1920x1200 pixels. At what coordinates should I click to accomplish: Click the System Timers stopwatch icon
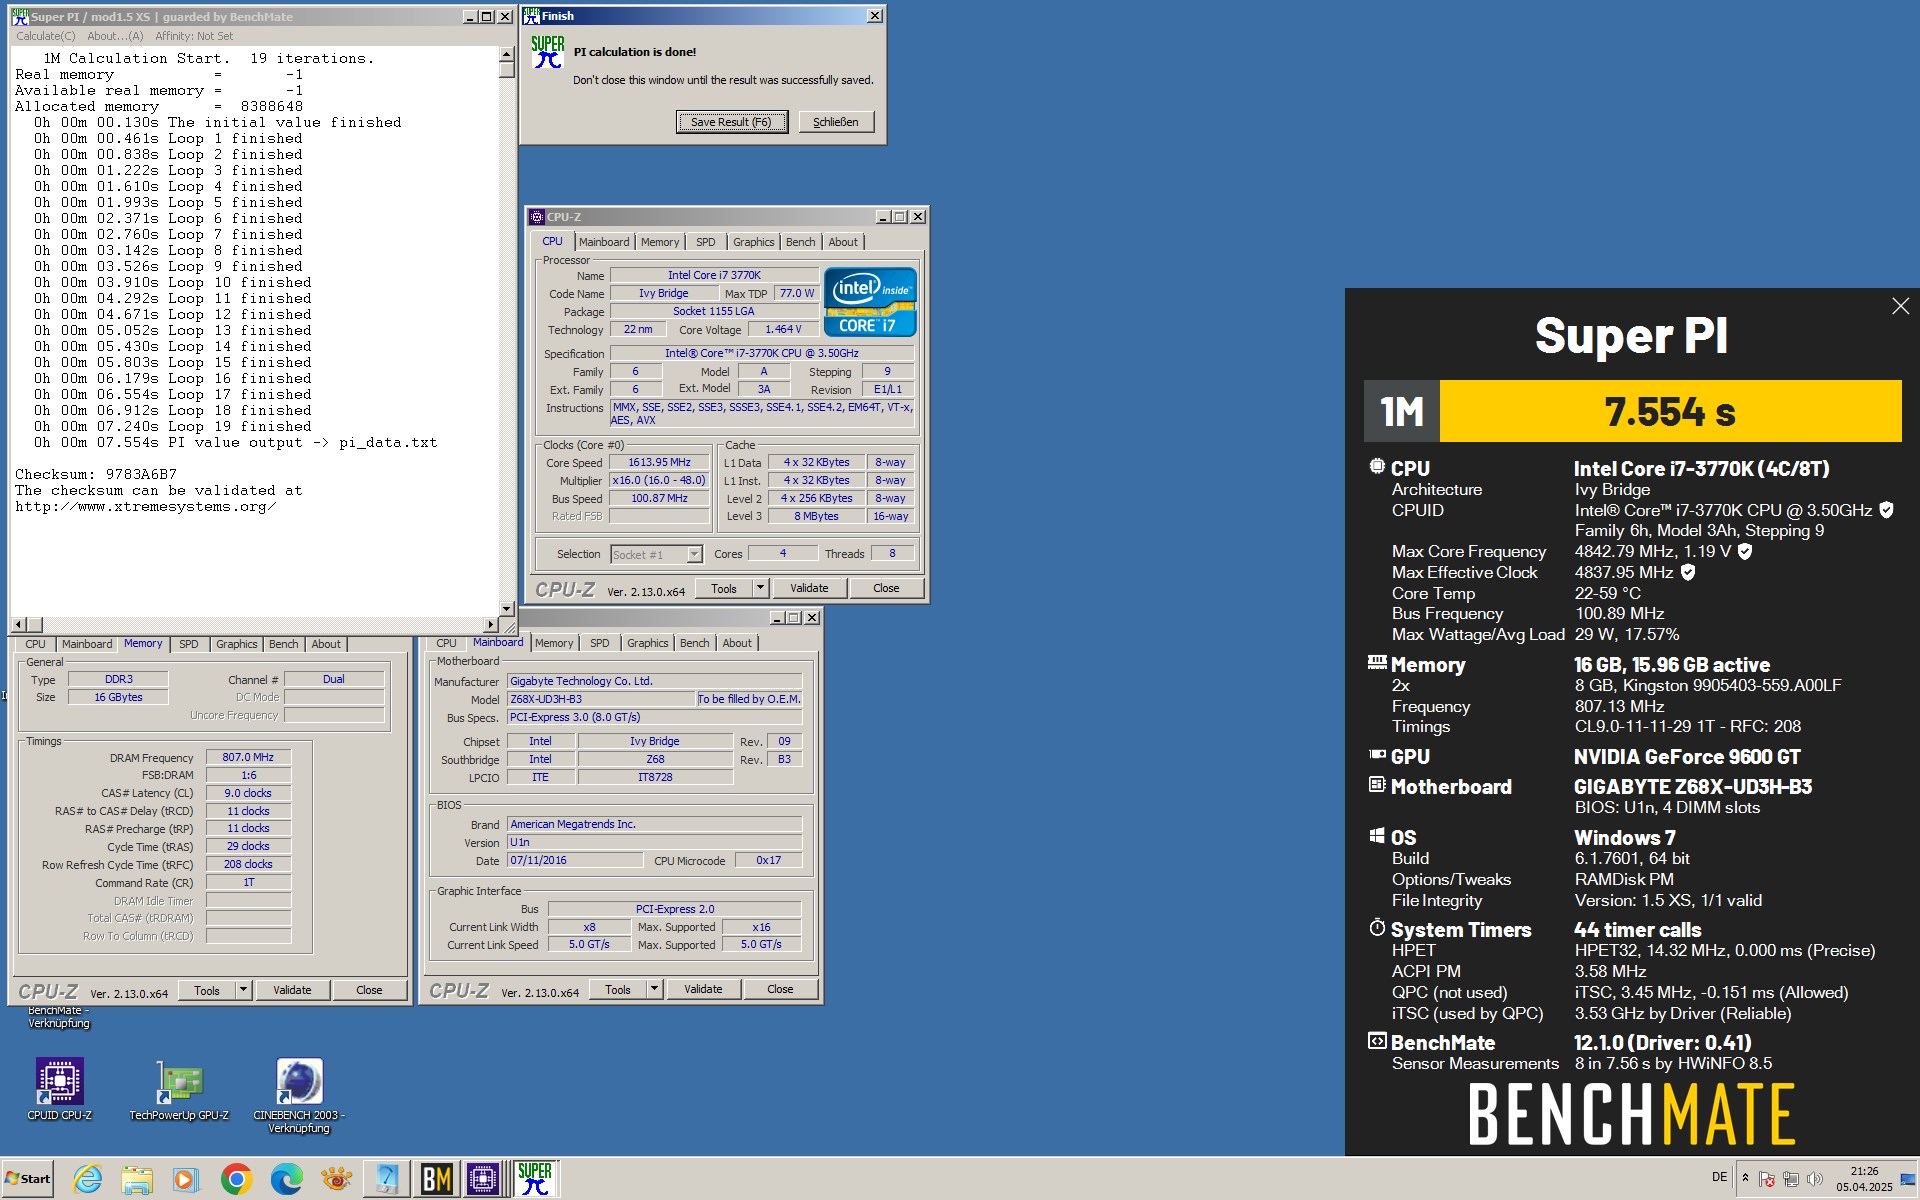1377,928
